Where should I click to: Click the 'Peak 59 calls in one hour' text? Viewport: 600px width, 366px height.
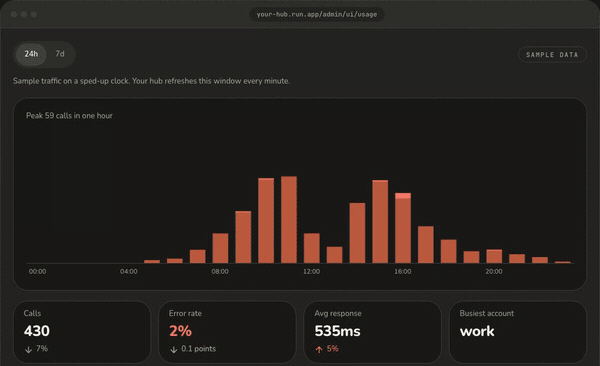tap(69, 116)
